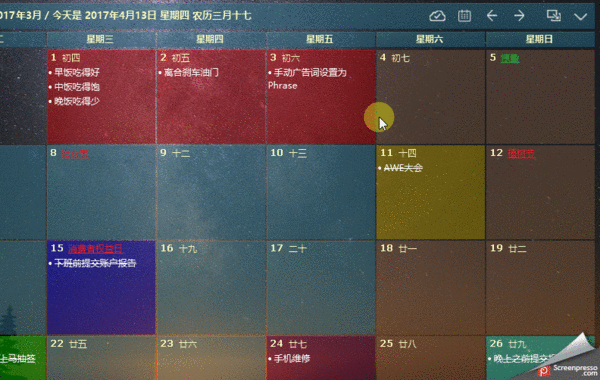Click the 消费者权益日 link on day 15
This screenshot has height=380, width=600.
tap(95, 249)
